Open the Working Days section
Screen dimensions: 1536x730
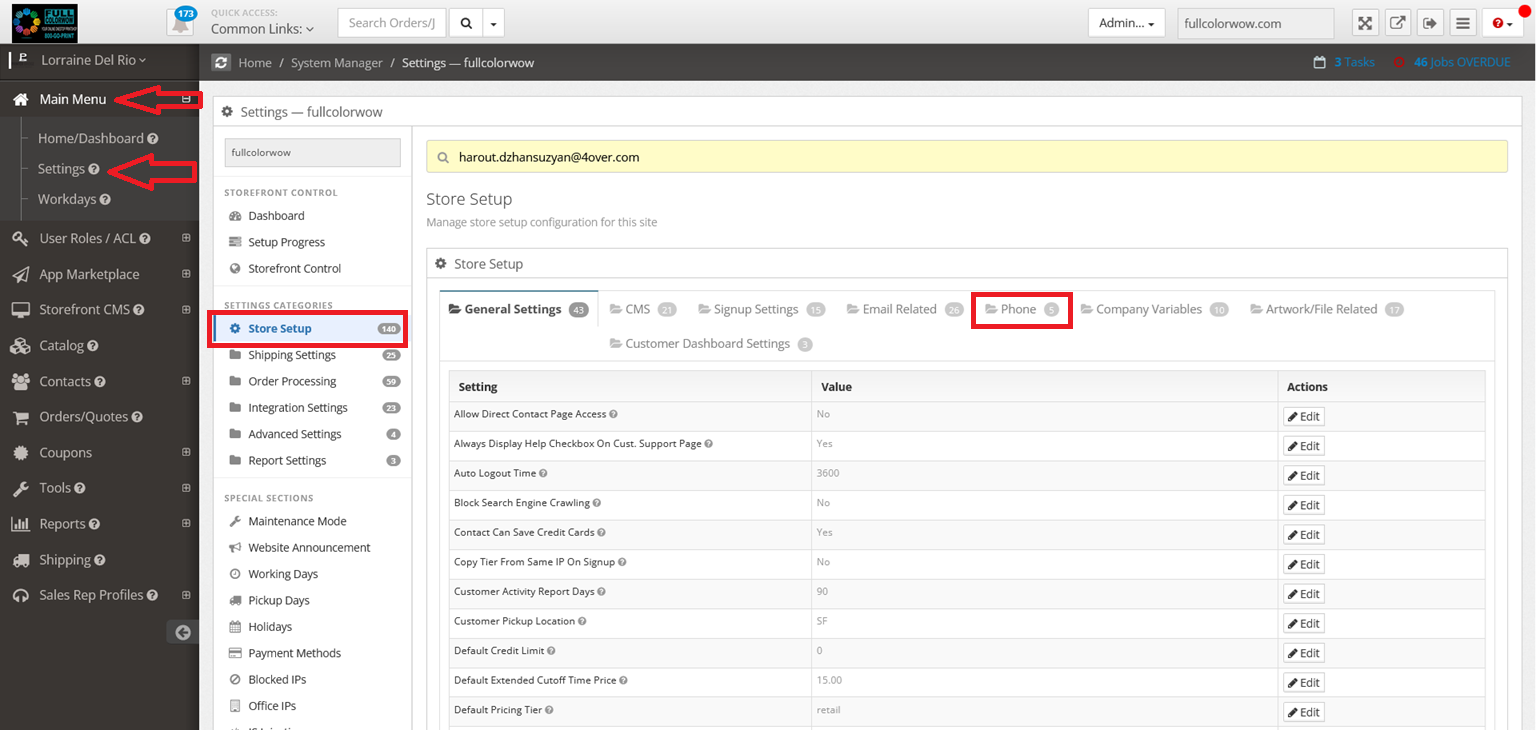283,574
